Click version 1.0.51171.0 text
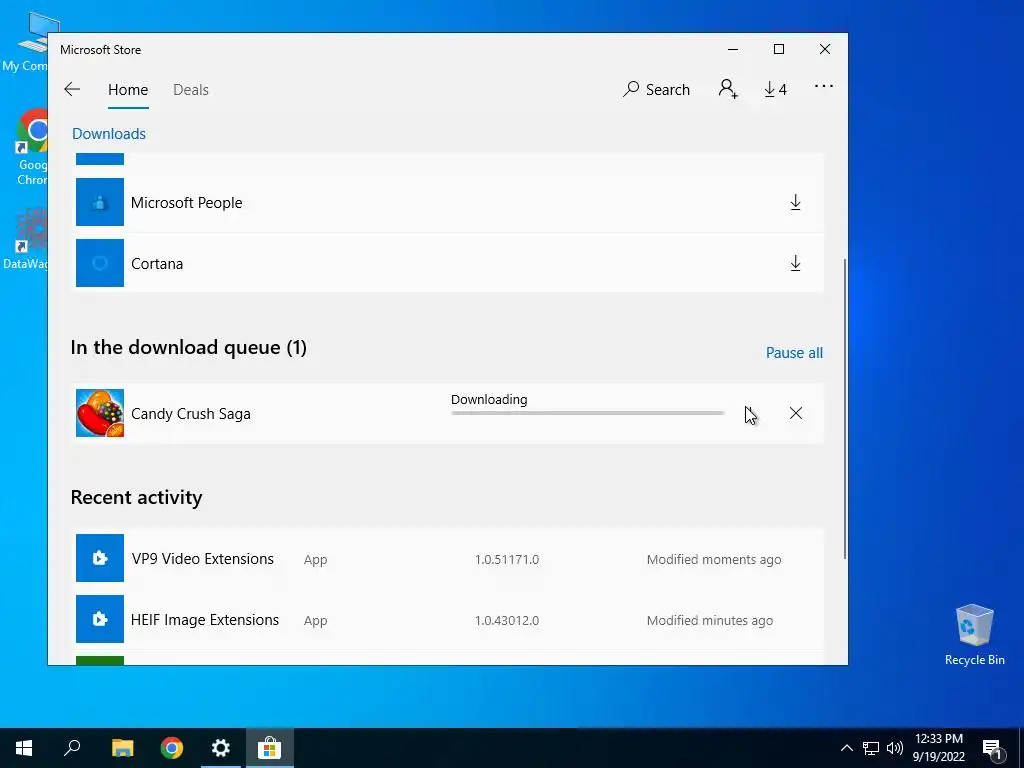Image resolution: width=1024 pixels, height=768 pixels. 507,560
